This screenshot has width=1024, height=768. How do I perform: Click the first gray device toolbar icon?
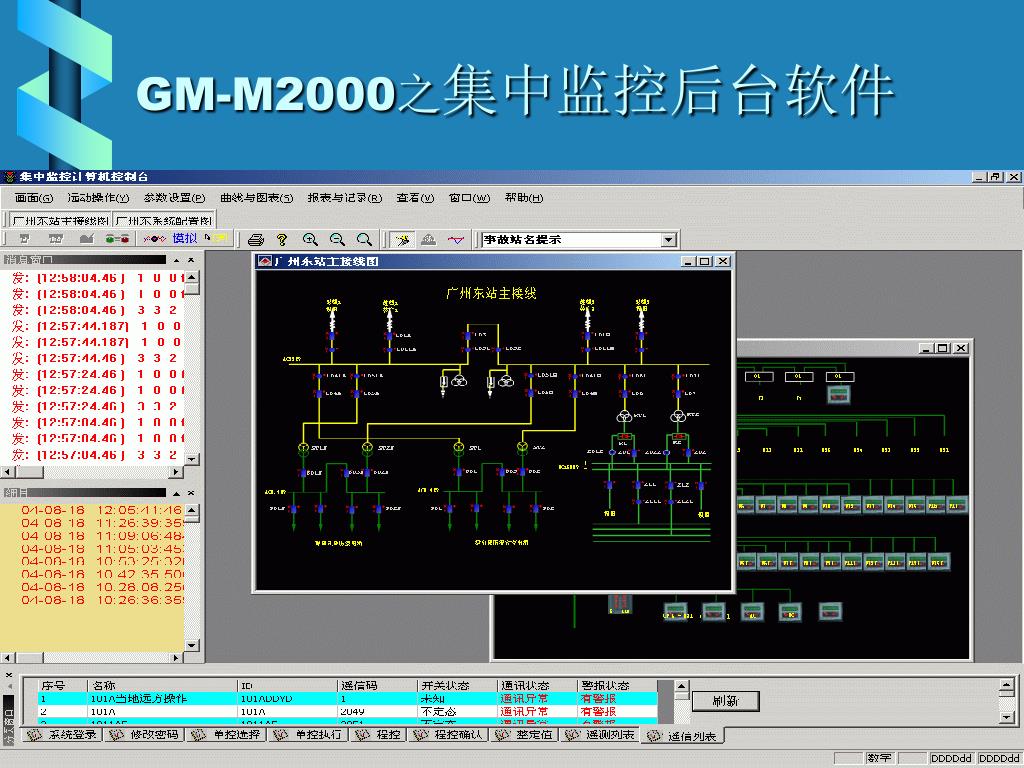(25, 238)
